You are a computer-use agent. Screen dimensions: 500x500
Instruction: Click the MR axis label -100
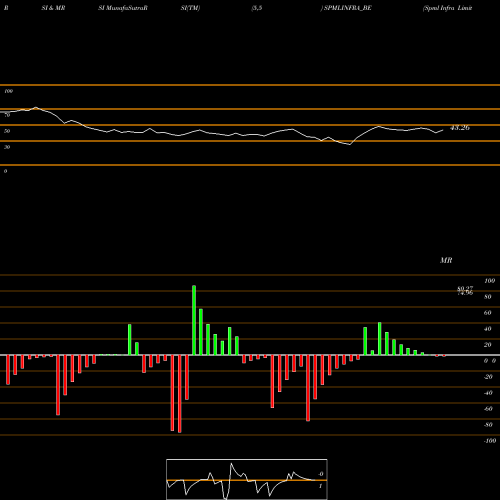pos(490,441)
